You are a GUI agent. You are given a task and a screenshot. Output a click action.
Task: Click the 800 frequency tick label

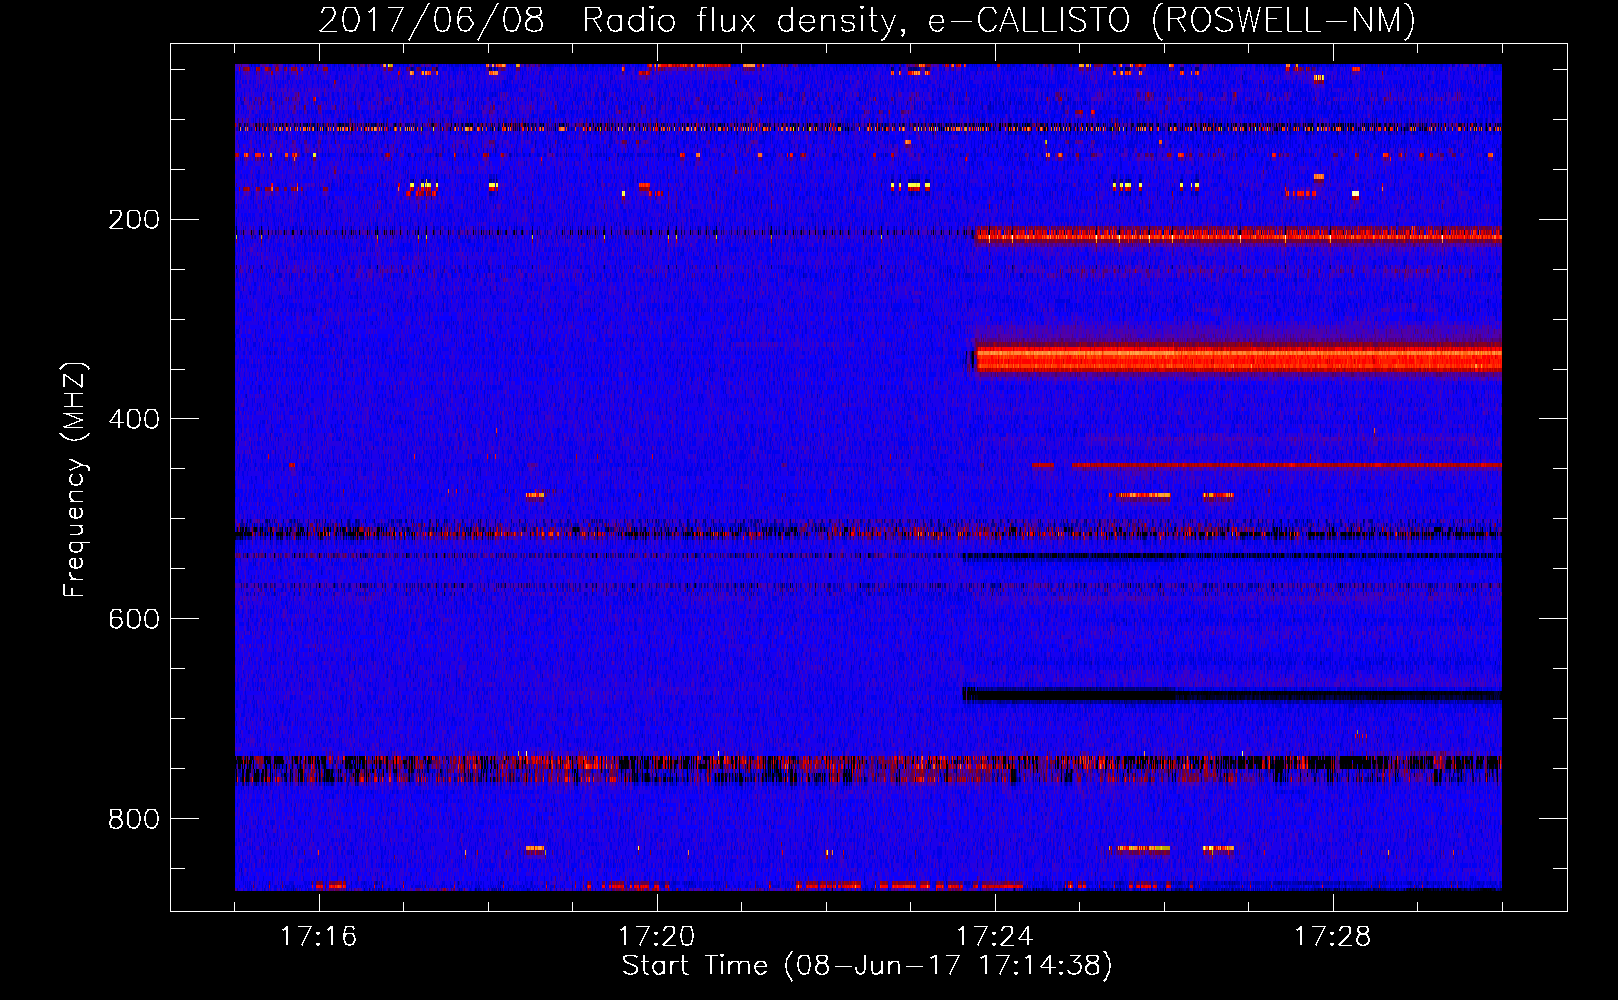pos(134,819)
